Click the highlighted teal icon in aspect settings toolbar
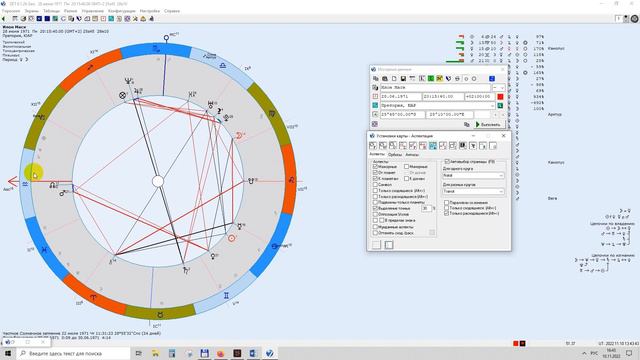This screenshot has width=640, height=360. tap(433, 145)
